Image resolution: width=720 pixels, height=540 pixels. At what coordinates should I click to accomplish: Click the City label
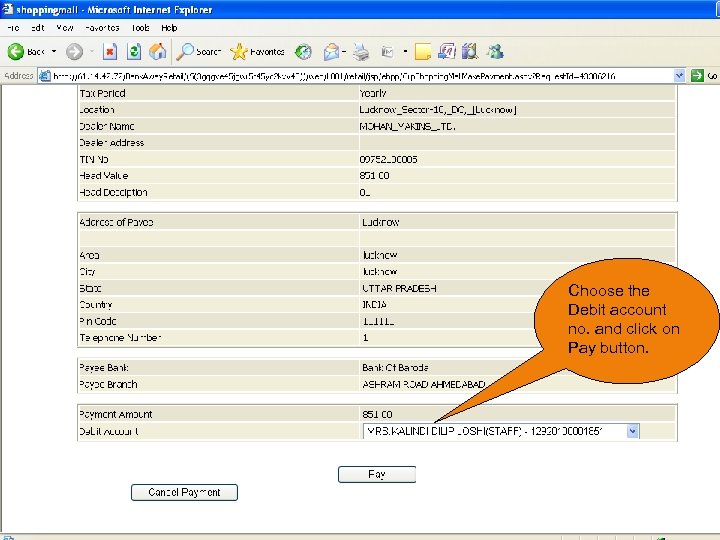(x=87, y=271)
